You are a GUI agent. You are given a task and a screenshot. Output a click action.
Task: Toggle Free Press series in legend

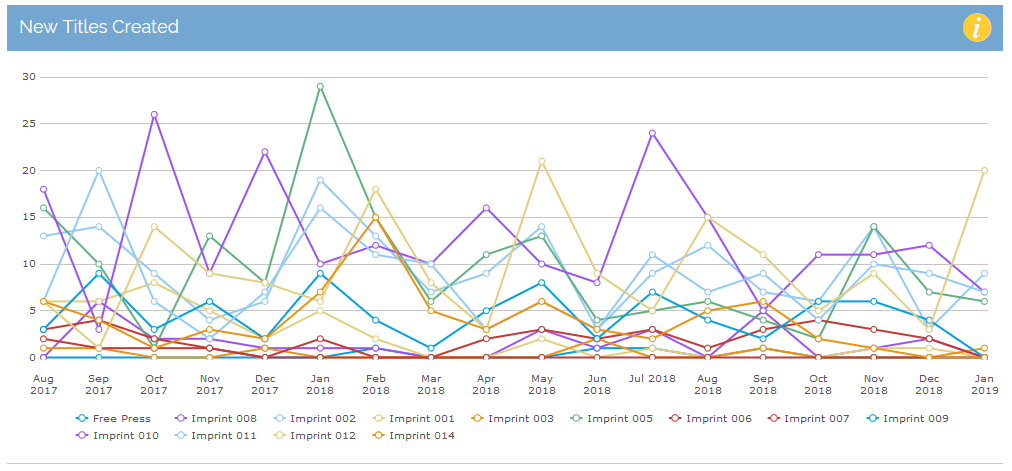tap(118, 419)
